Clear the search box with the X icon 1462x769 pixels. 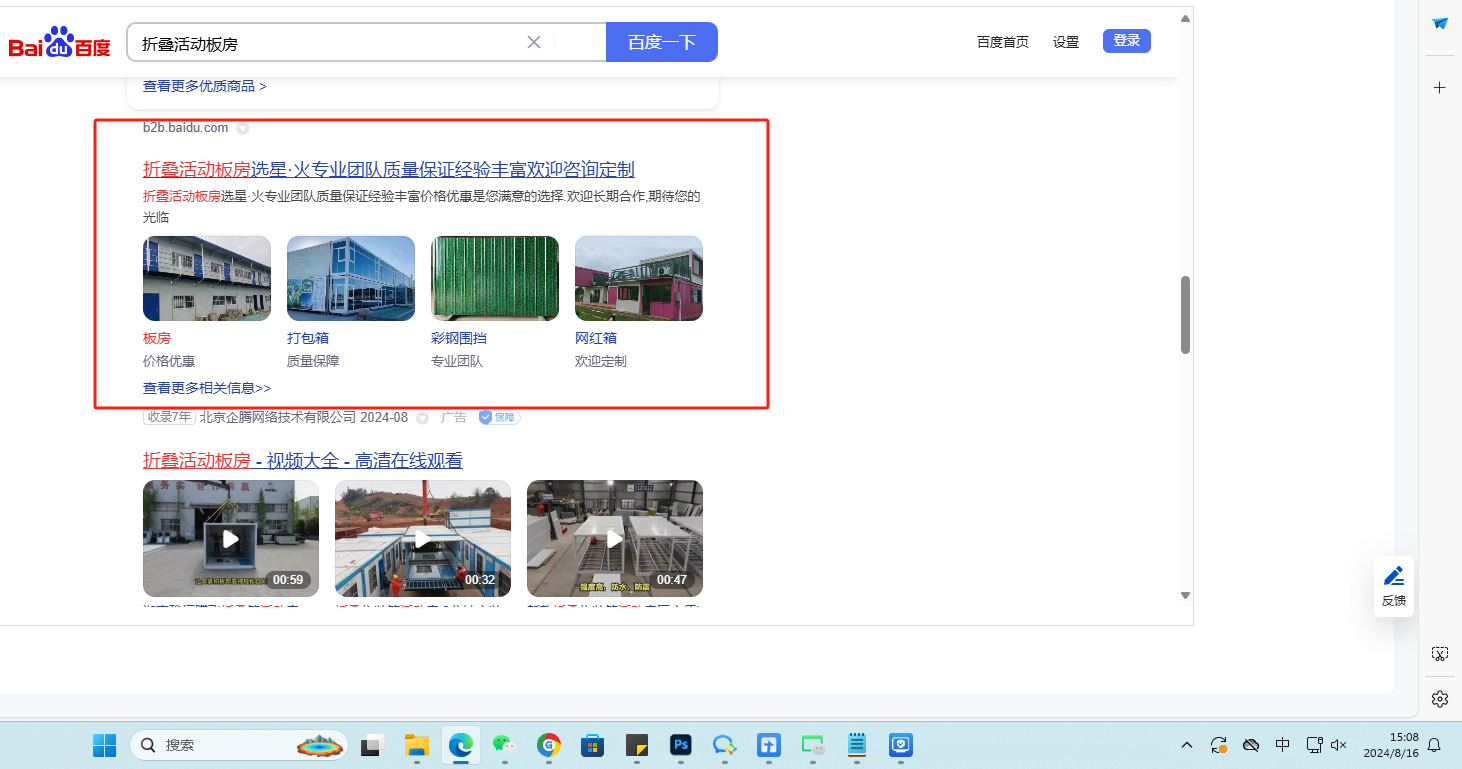pyautogui.click(x=534, y=42)
